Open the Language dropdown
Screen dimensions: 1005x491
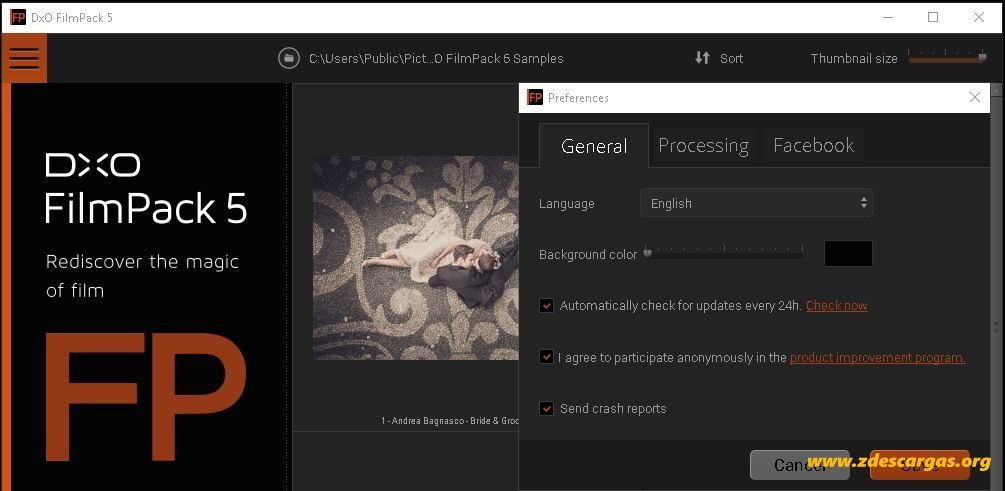tap(756, 203)
